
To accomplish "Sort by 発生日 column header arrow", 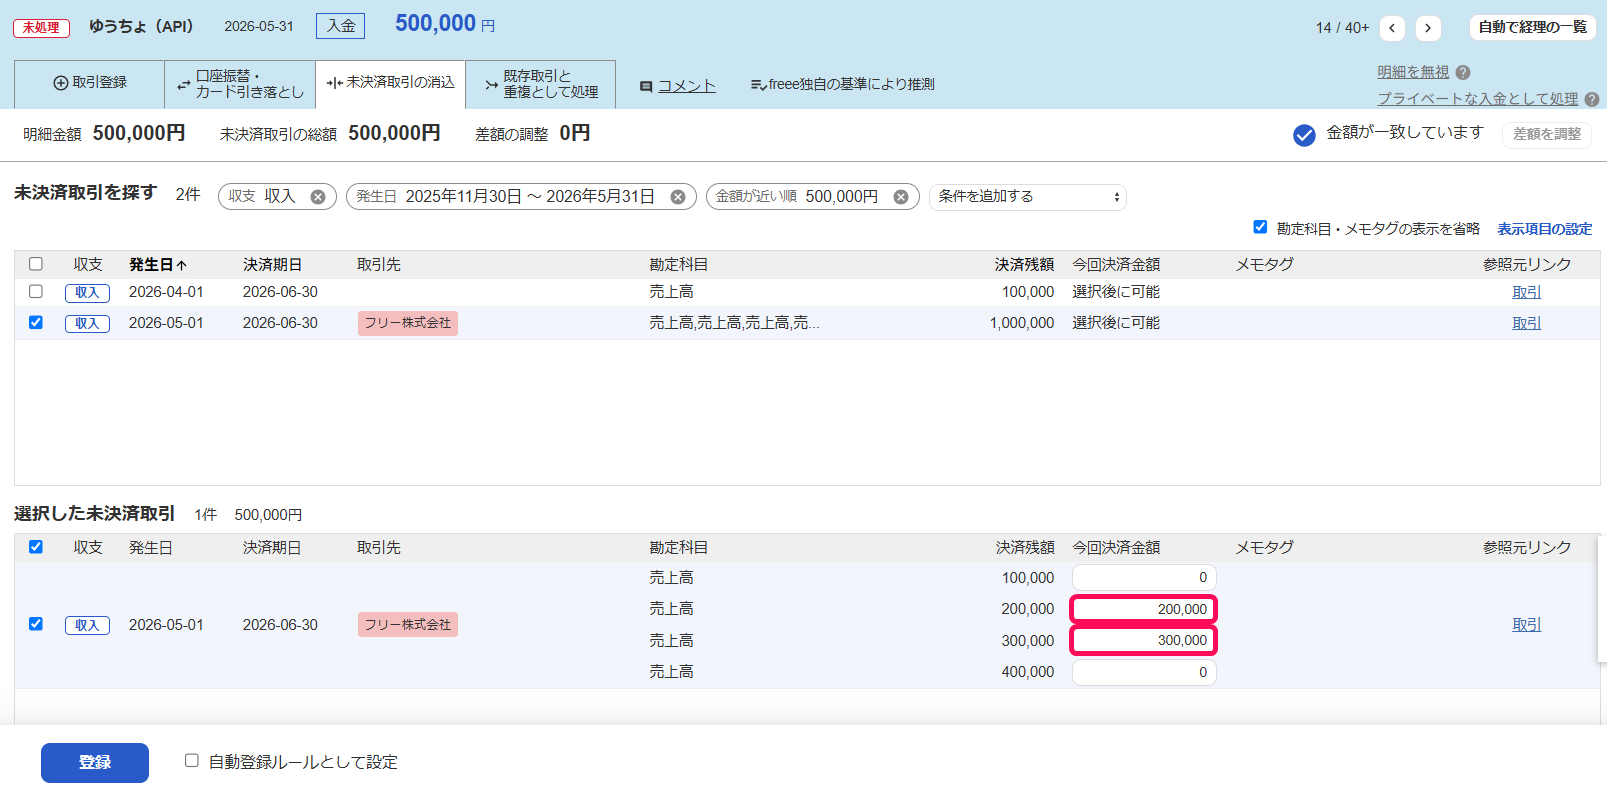I will (182, 265).
